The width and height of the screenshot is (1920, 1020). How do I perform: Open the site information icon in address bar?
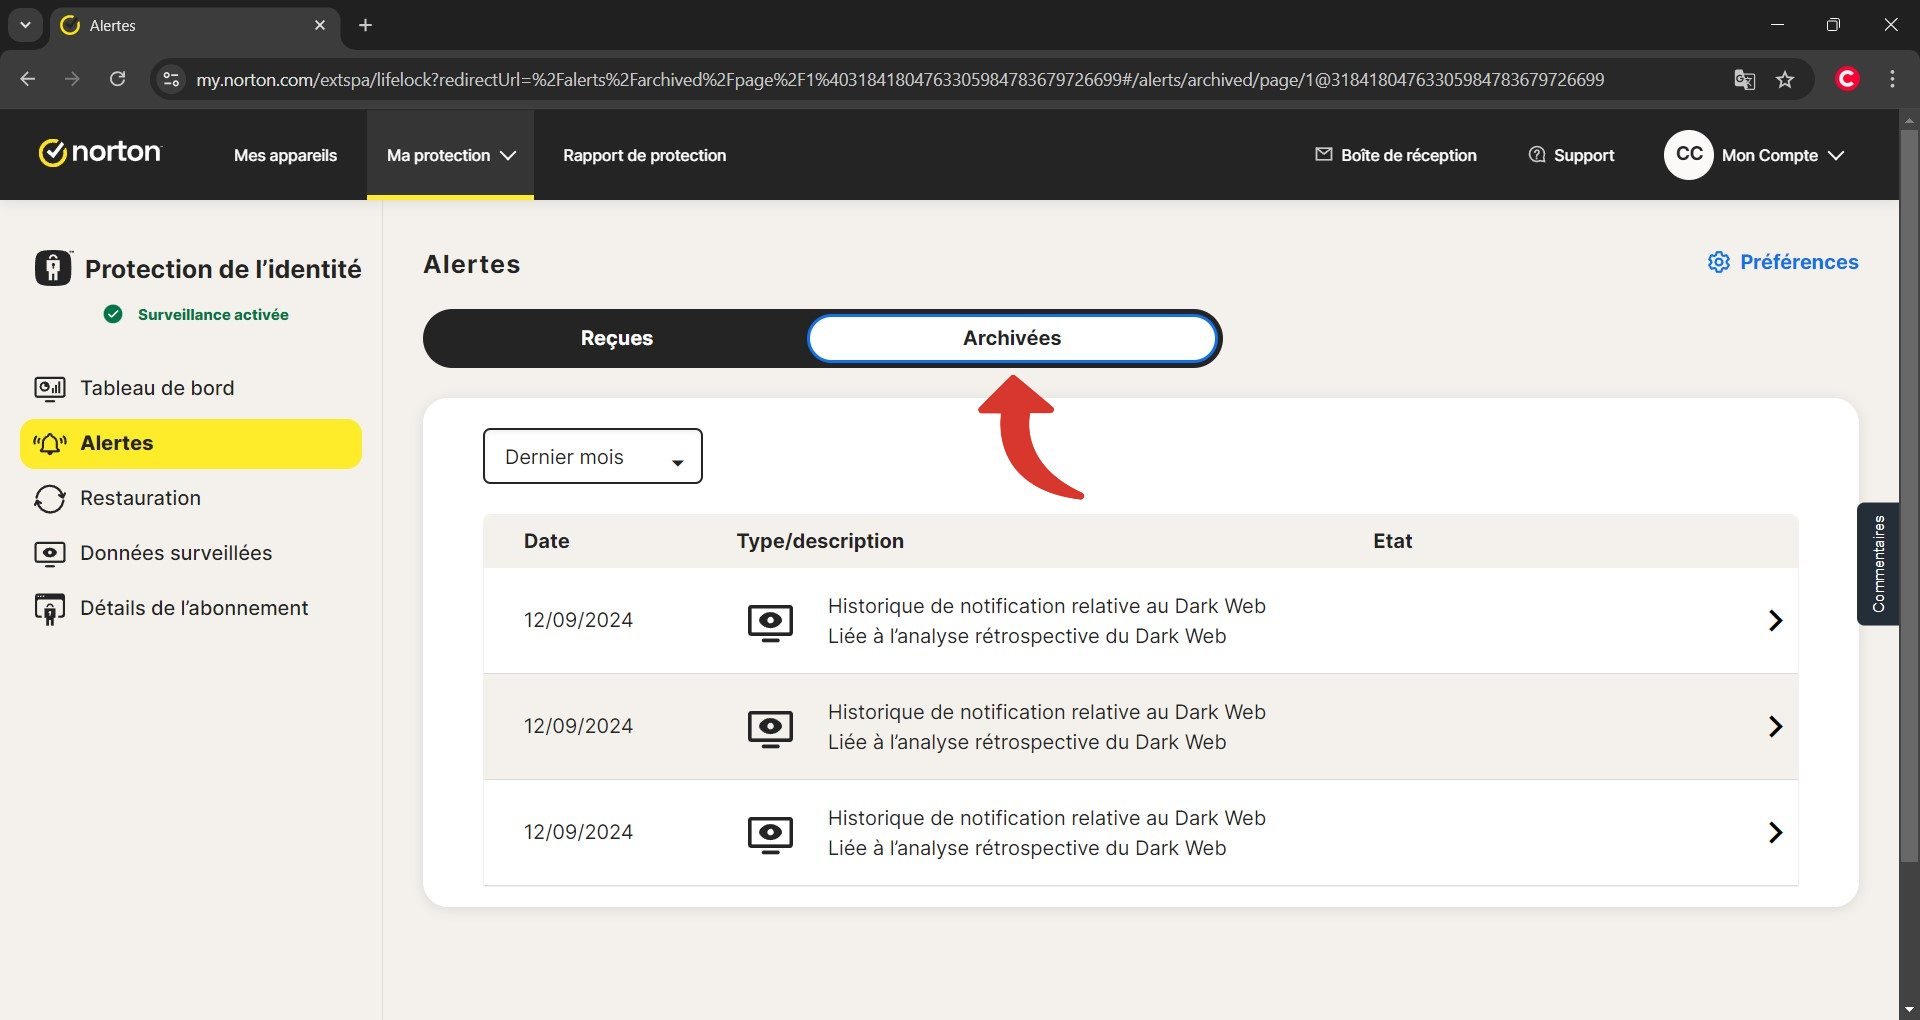171,79
